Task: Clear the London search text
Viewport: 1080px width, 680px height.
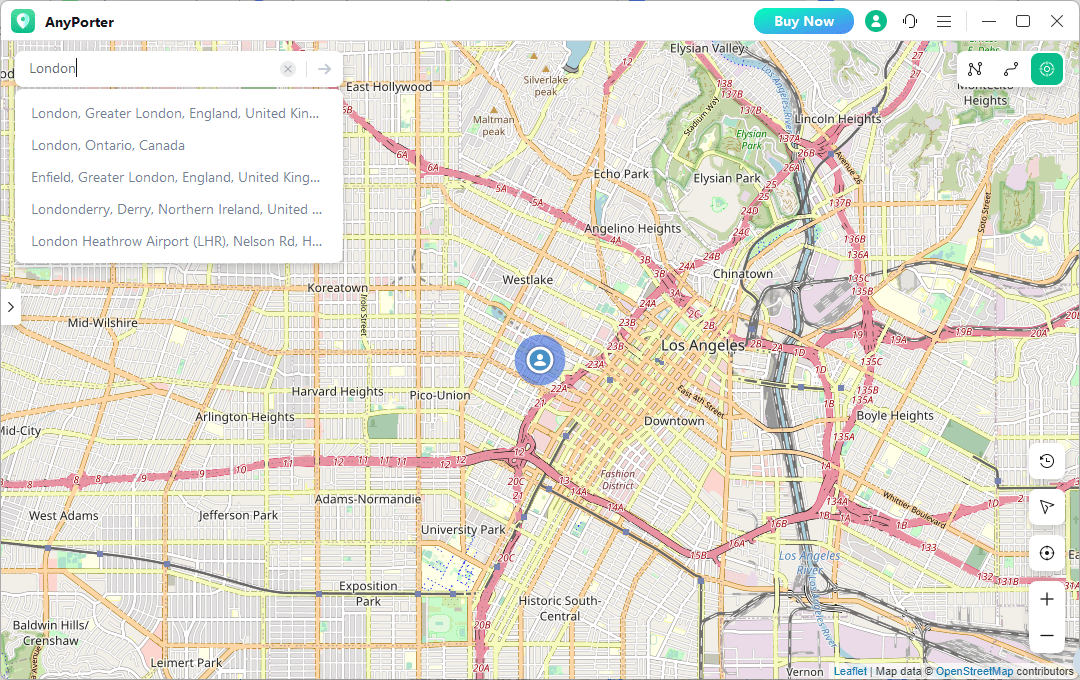Action: coord(288,69)
